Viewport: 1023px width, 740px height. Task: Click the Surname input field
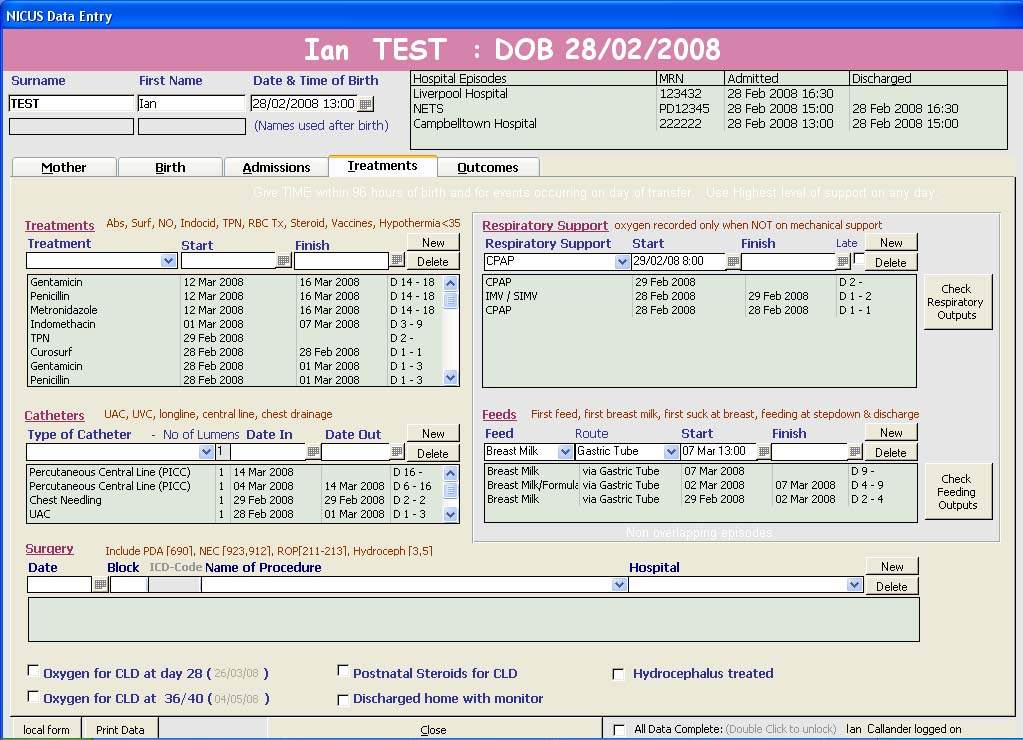71,103
